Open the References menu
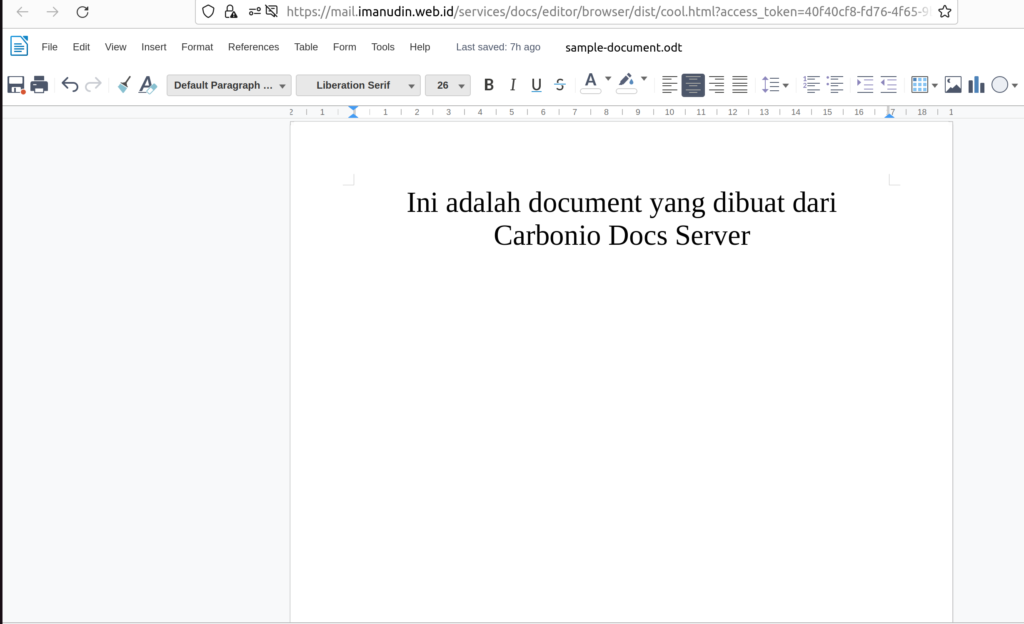Image resolution: width=1024 pixels, height=624 pixels. (x=253, y=46)
